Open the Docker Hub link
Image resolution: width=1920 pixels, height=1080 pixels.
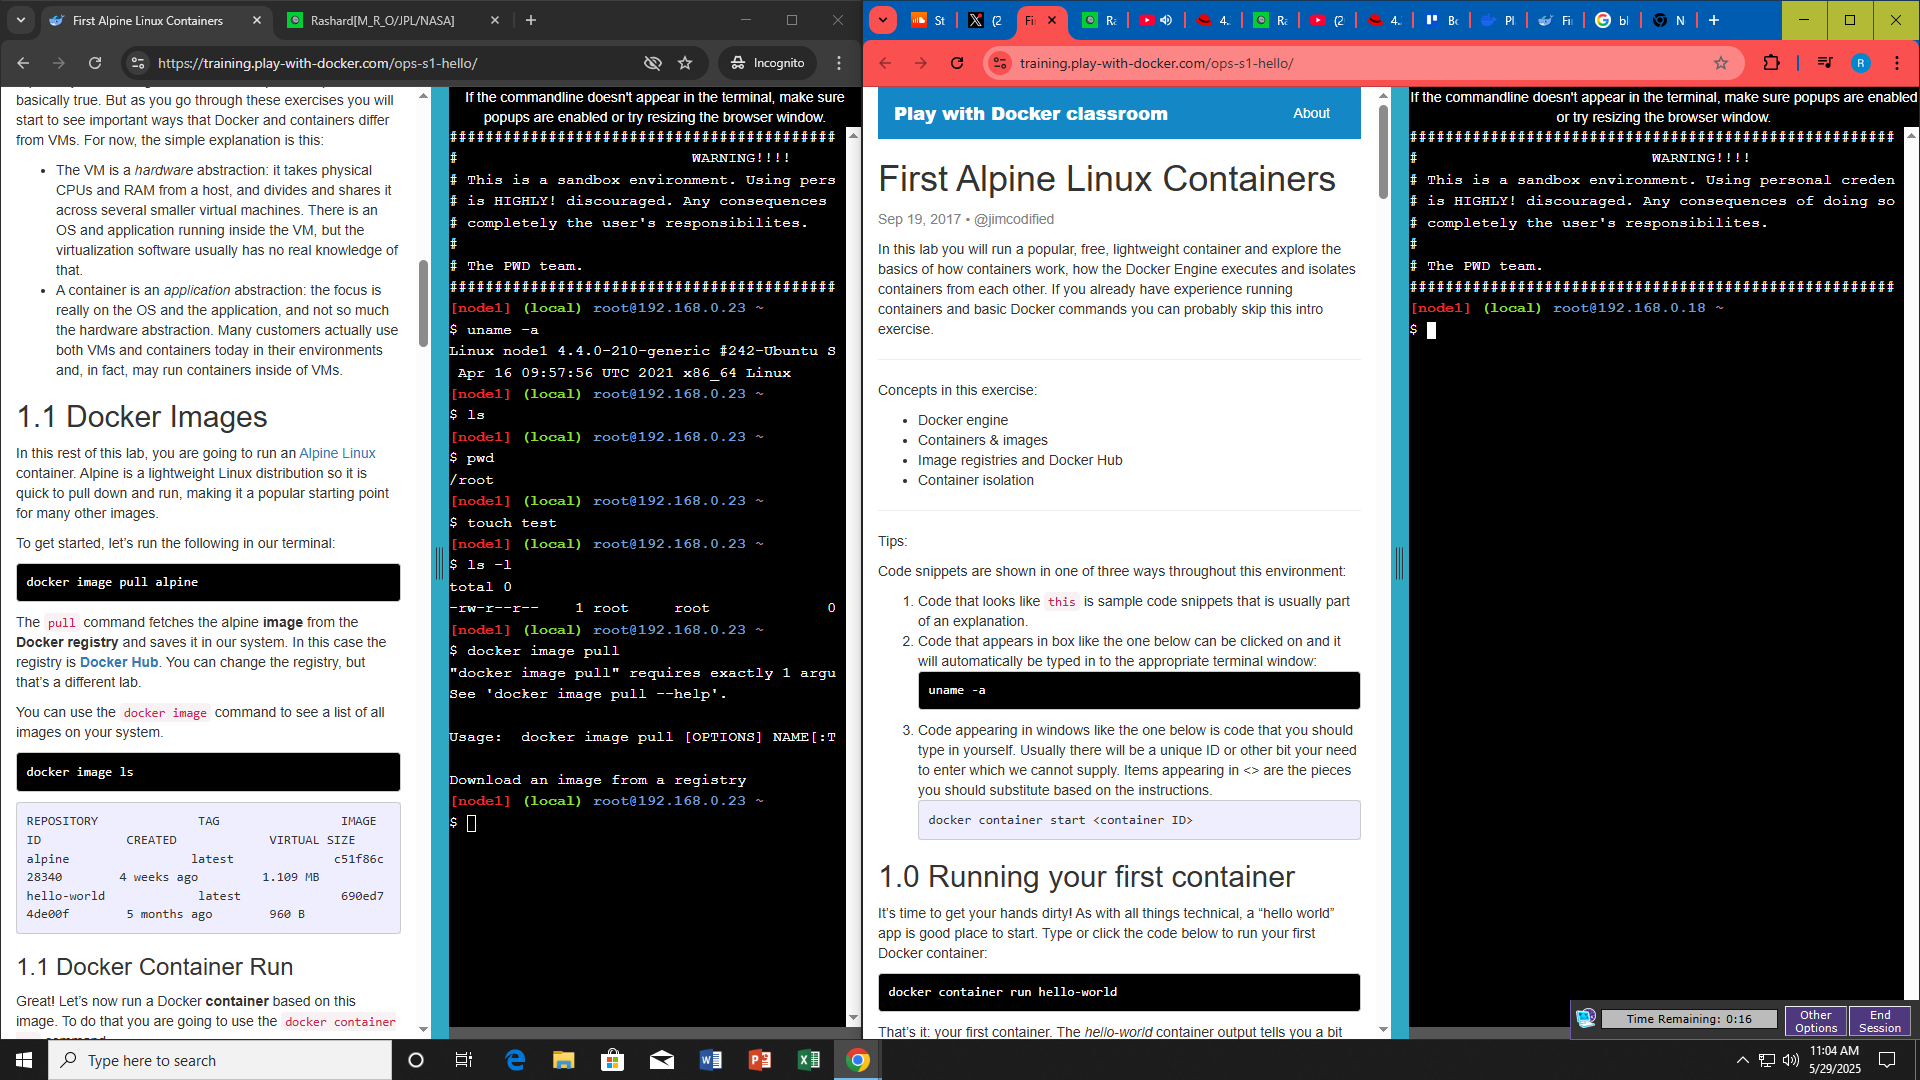[119, 662]
